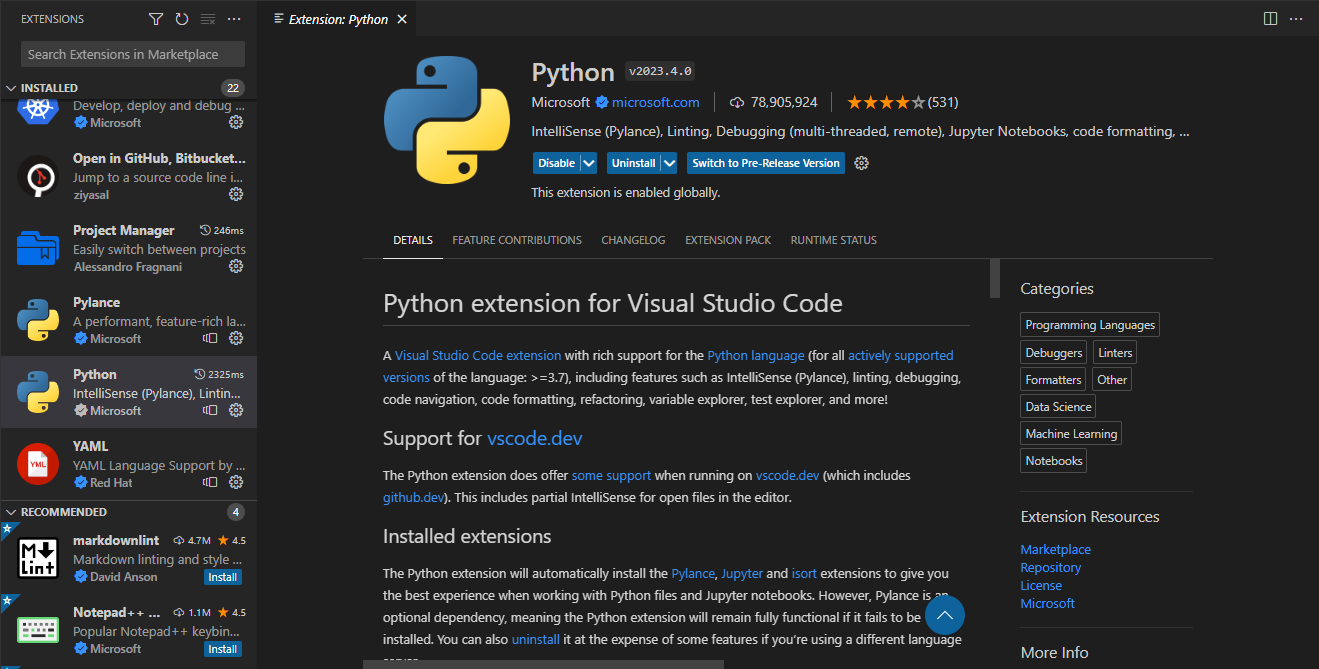The height and width of the screenshot is (669, 1319).
Task: Open the Feature Contributions tab
Action: 517,240
